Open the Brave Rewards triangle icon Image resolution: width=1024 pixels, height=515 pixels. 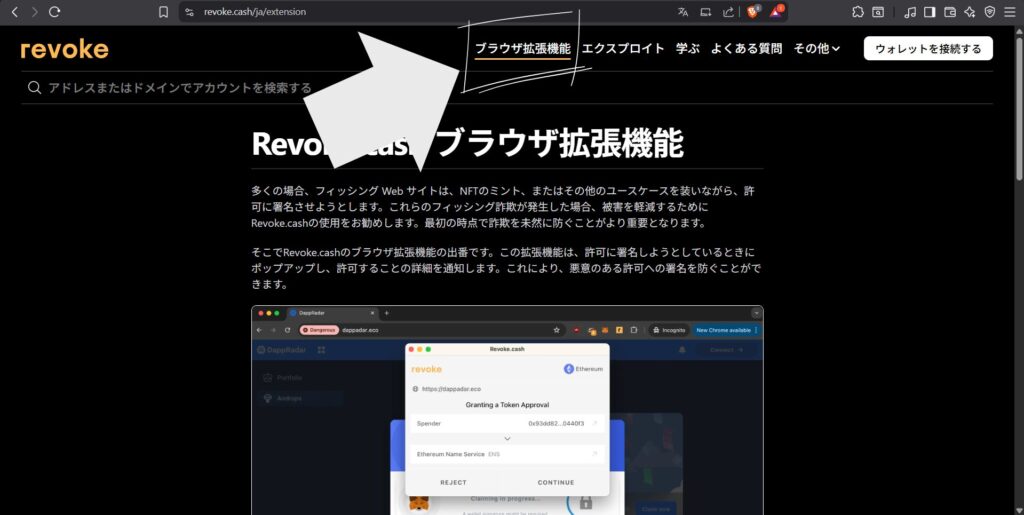click(x=776, y=12)
